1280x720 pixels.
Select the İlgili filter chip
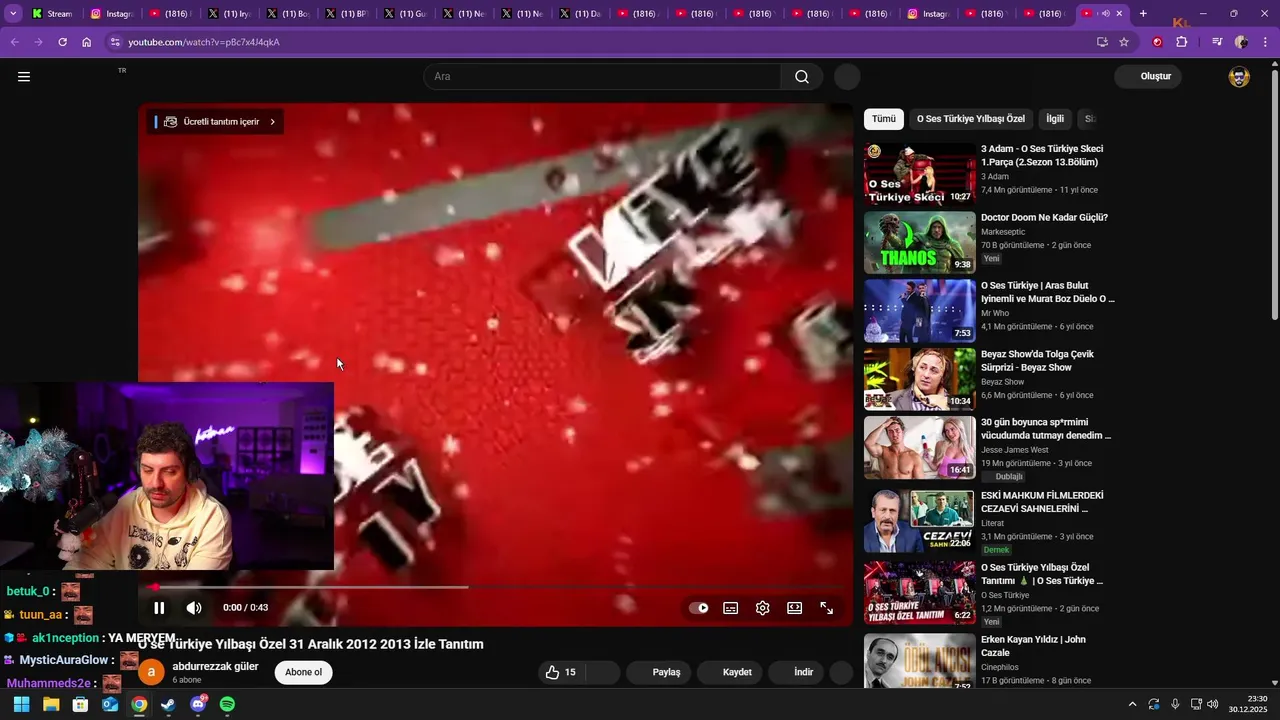(x=1055, y=119)
